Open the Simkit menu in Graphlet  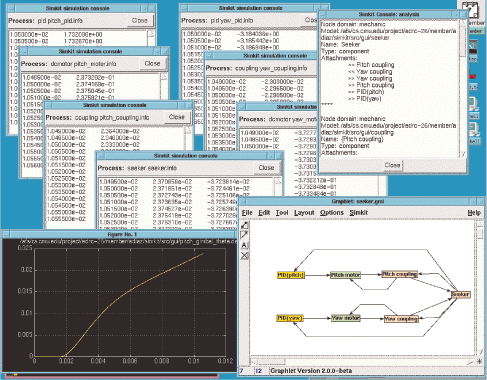[x=359, y=213]
